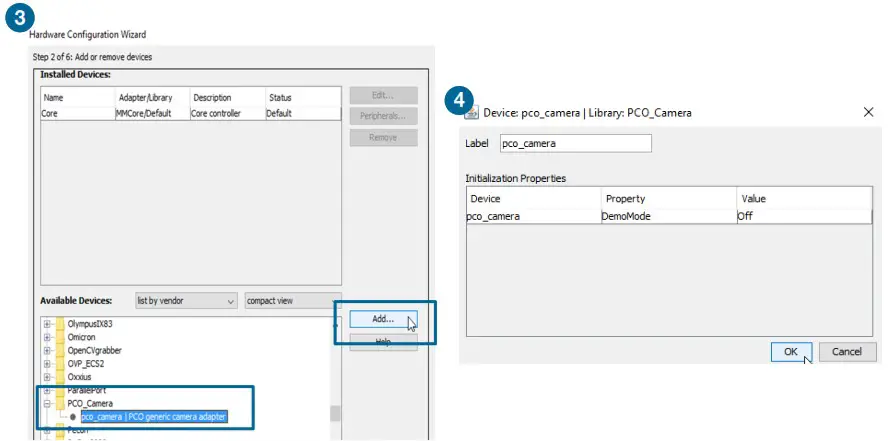Click the Label input field
Image resolution: width=894 pixels, height=441 pixels.
(575, 143)
